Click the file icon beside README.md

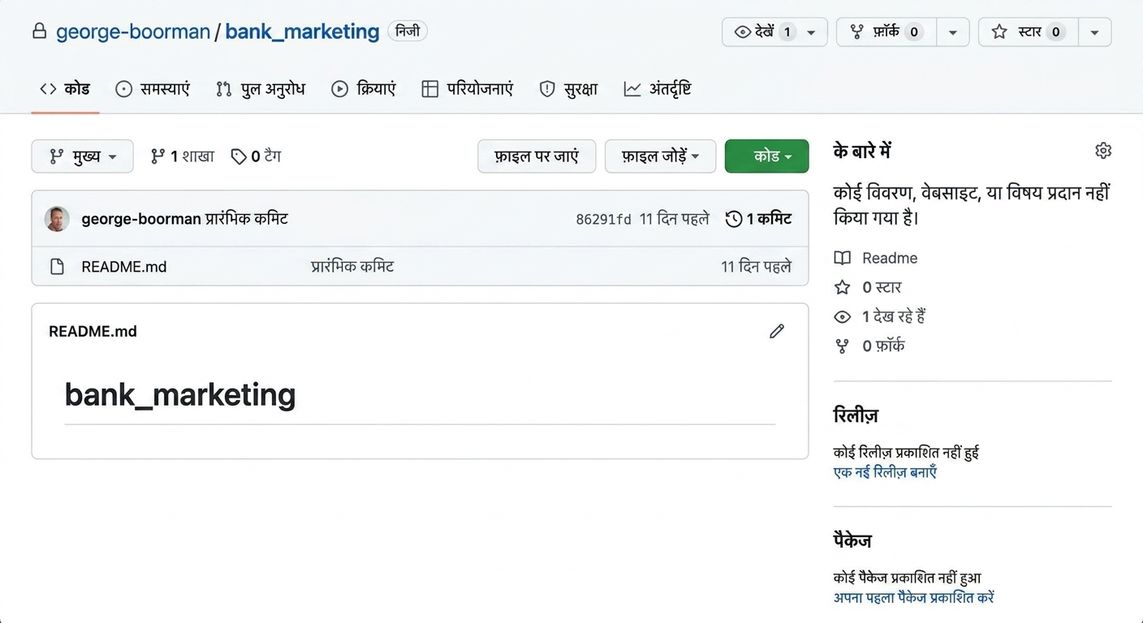57,267
